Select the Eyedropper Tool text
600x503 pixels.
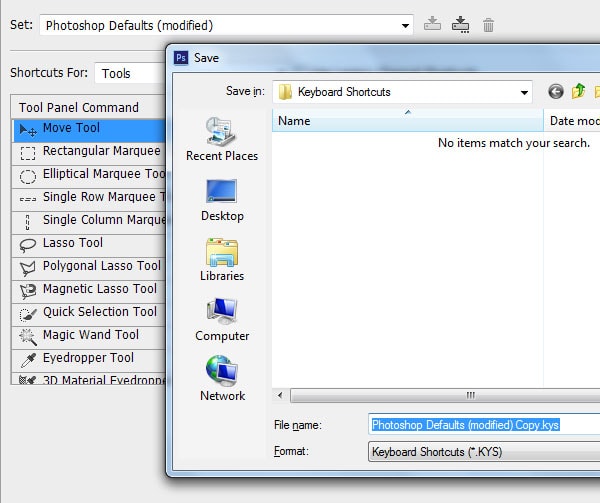tap(88, 358)
